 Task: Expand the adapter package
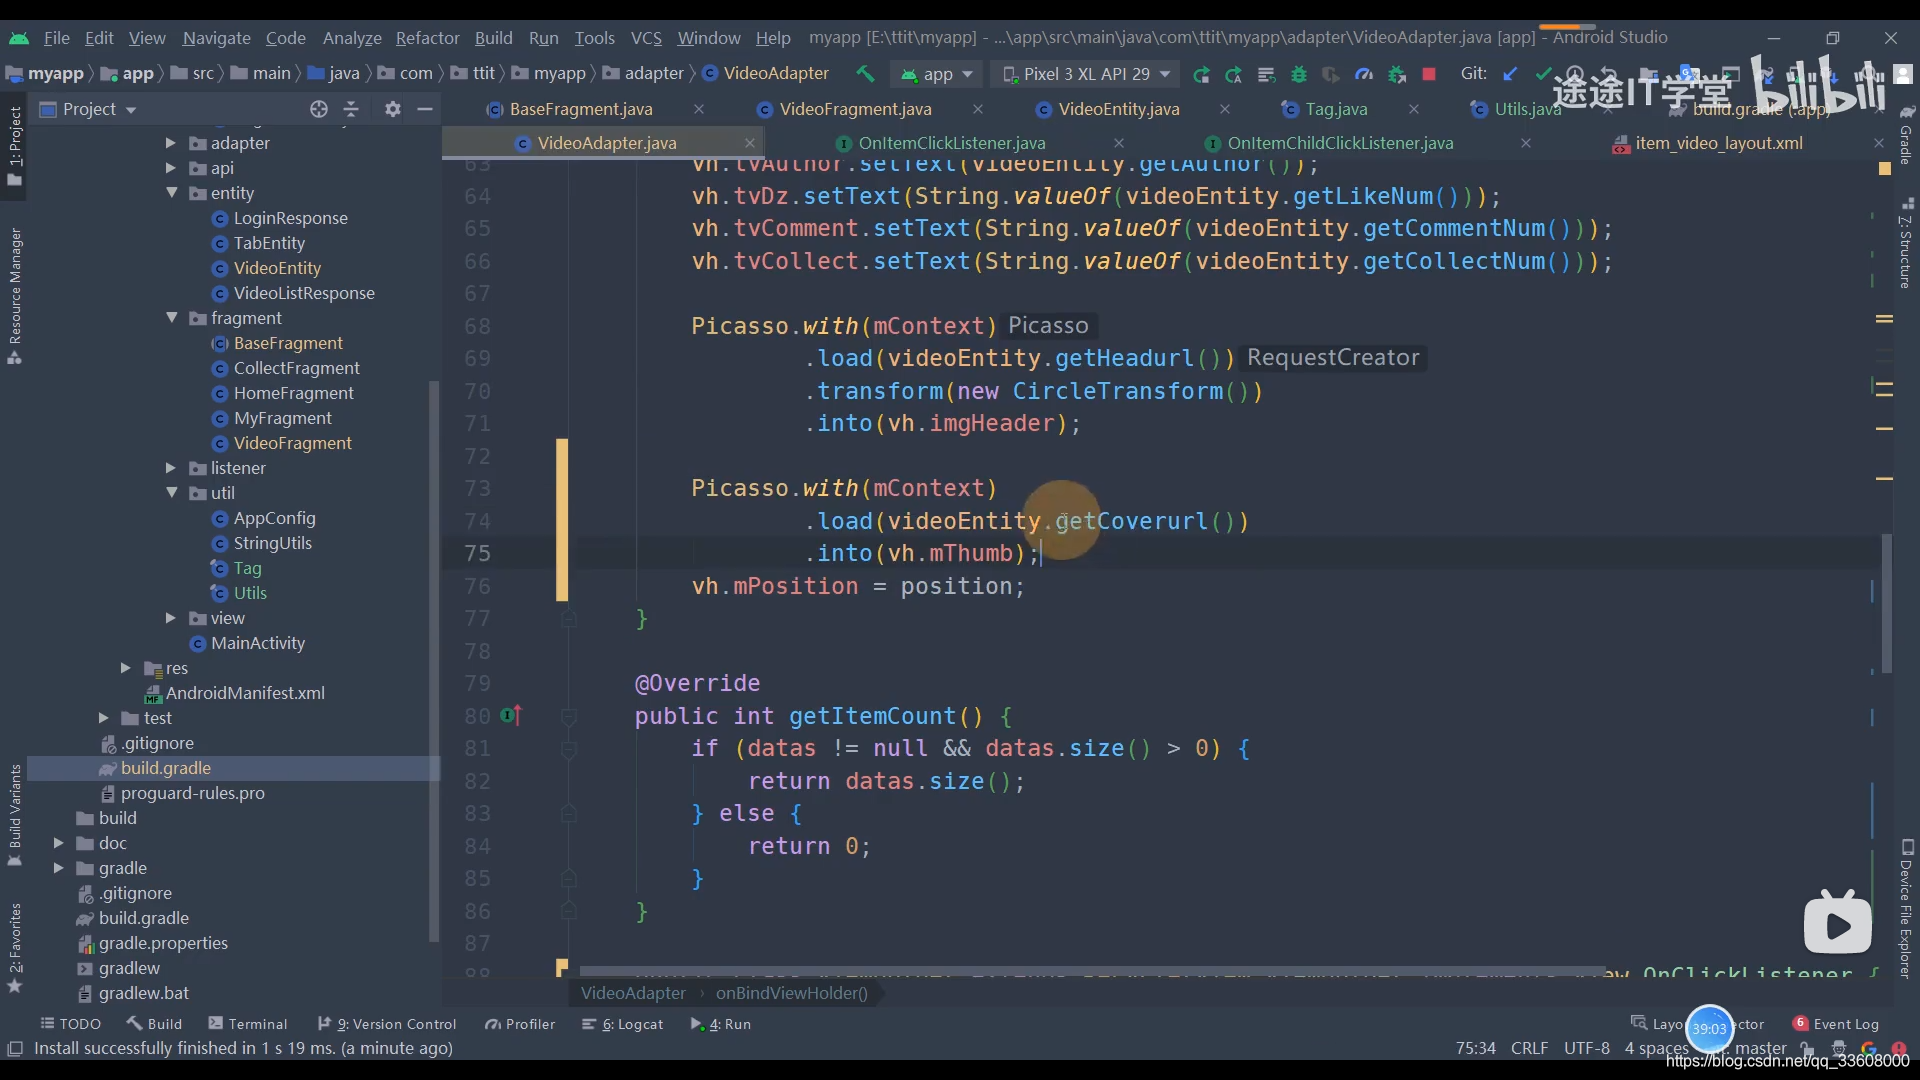[171, 143]
